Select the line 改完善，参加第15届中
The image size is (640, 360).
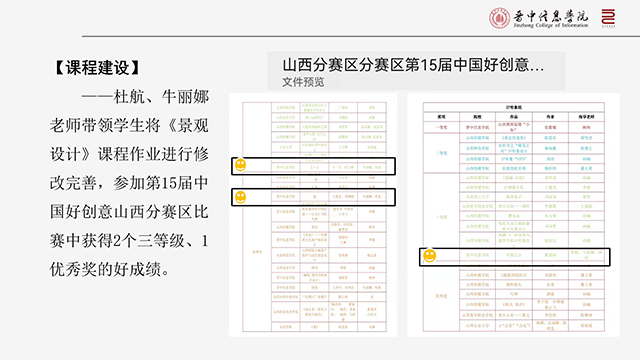click(x=129, y=183)
